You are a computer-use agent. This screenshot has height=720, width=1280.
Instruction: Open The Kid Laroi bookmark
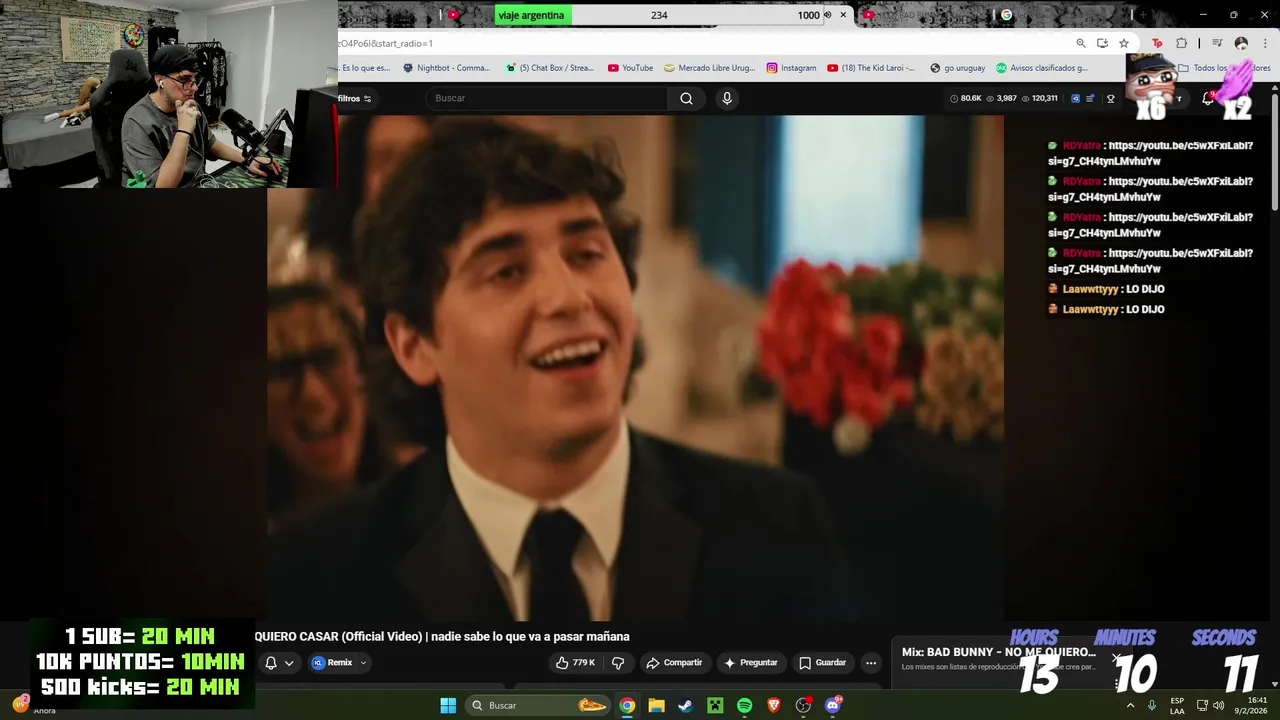pos(871,68)
